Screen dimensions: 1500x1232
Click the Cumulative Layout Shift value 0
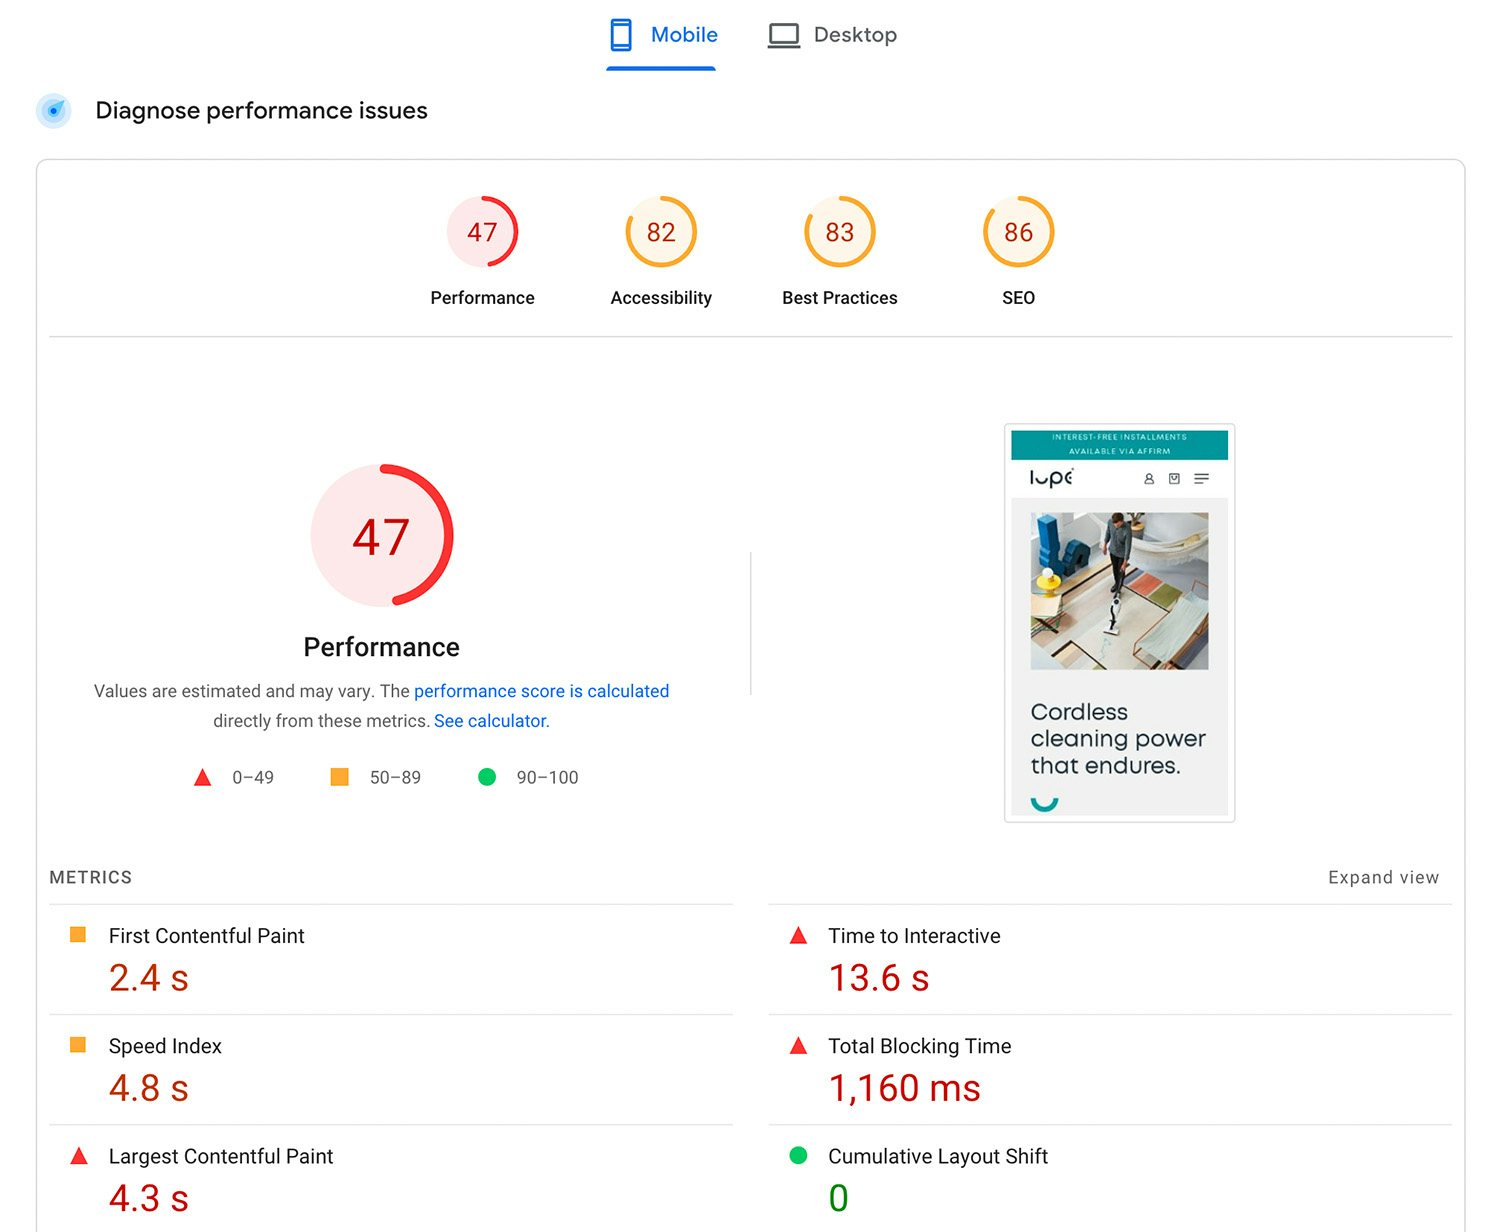click(839, 1198)
